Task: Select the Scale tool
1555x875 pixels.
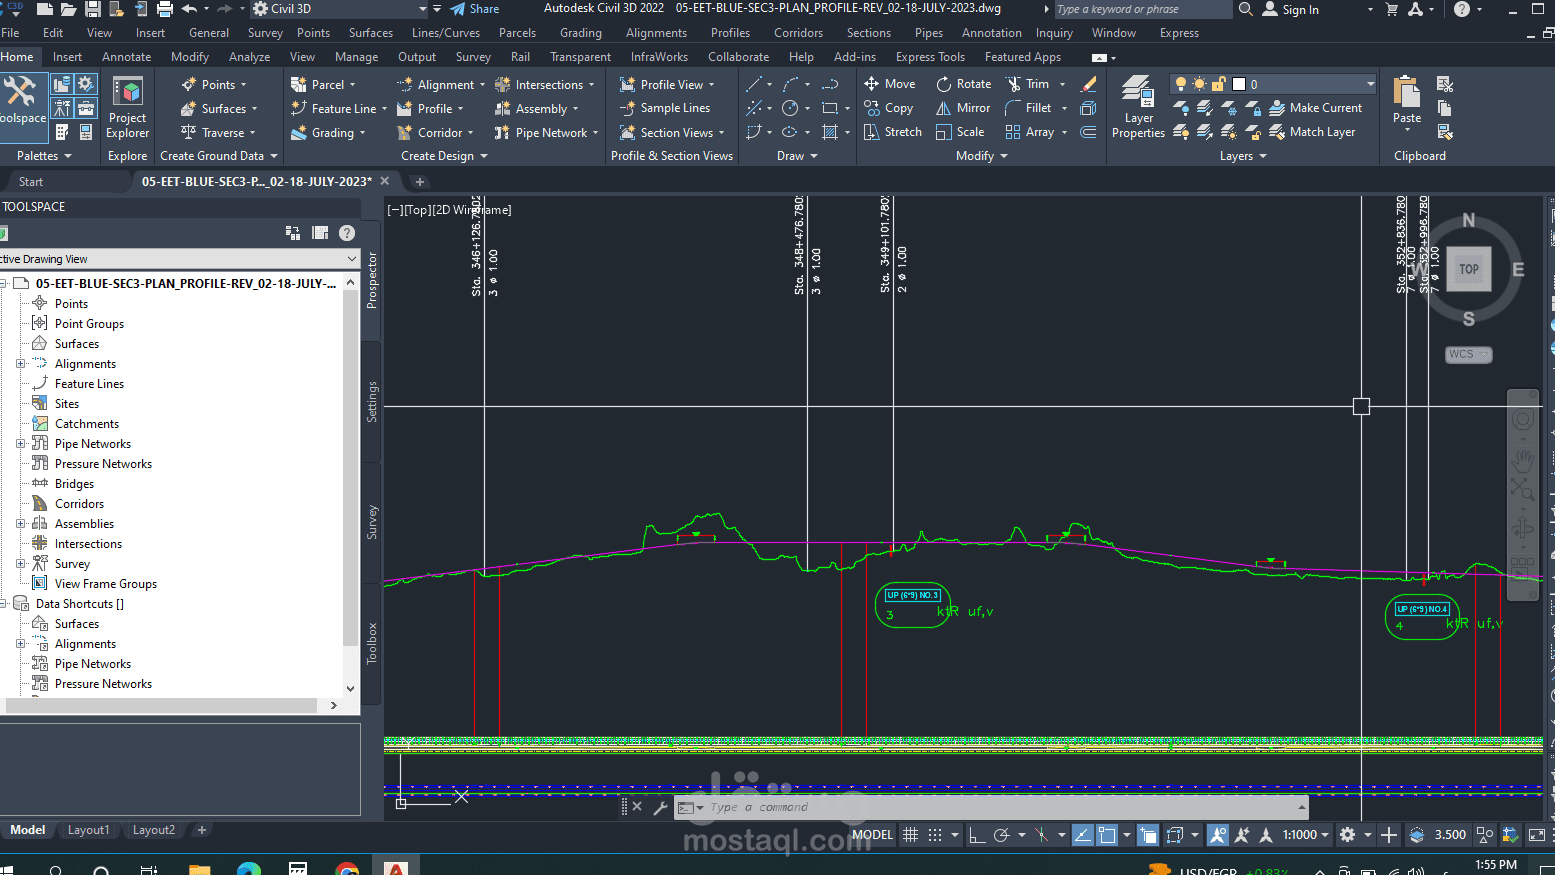Action: pos(959,132)
